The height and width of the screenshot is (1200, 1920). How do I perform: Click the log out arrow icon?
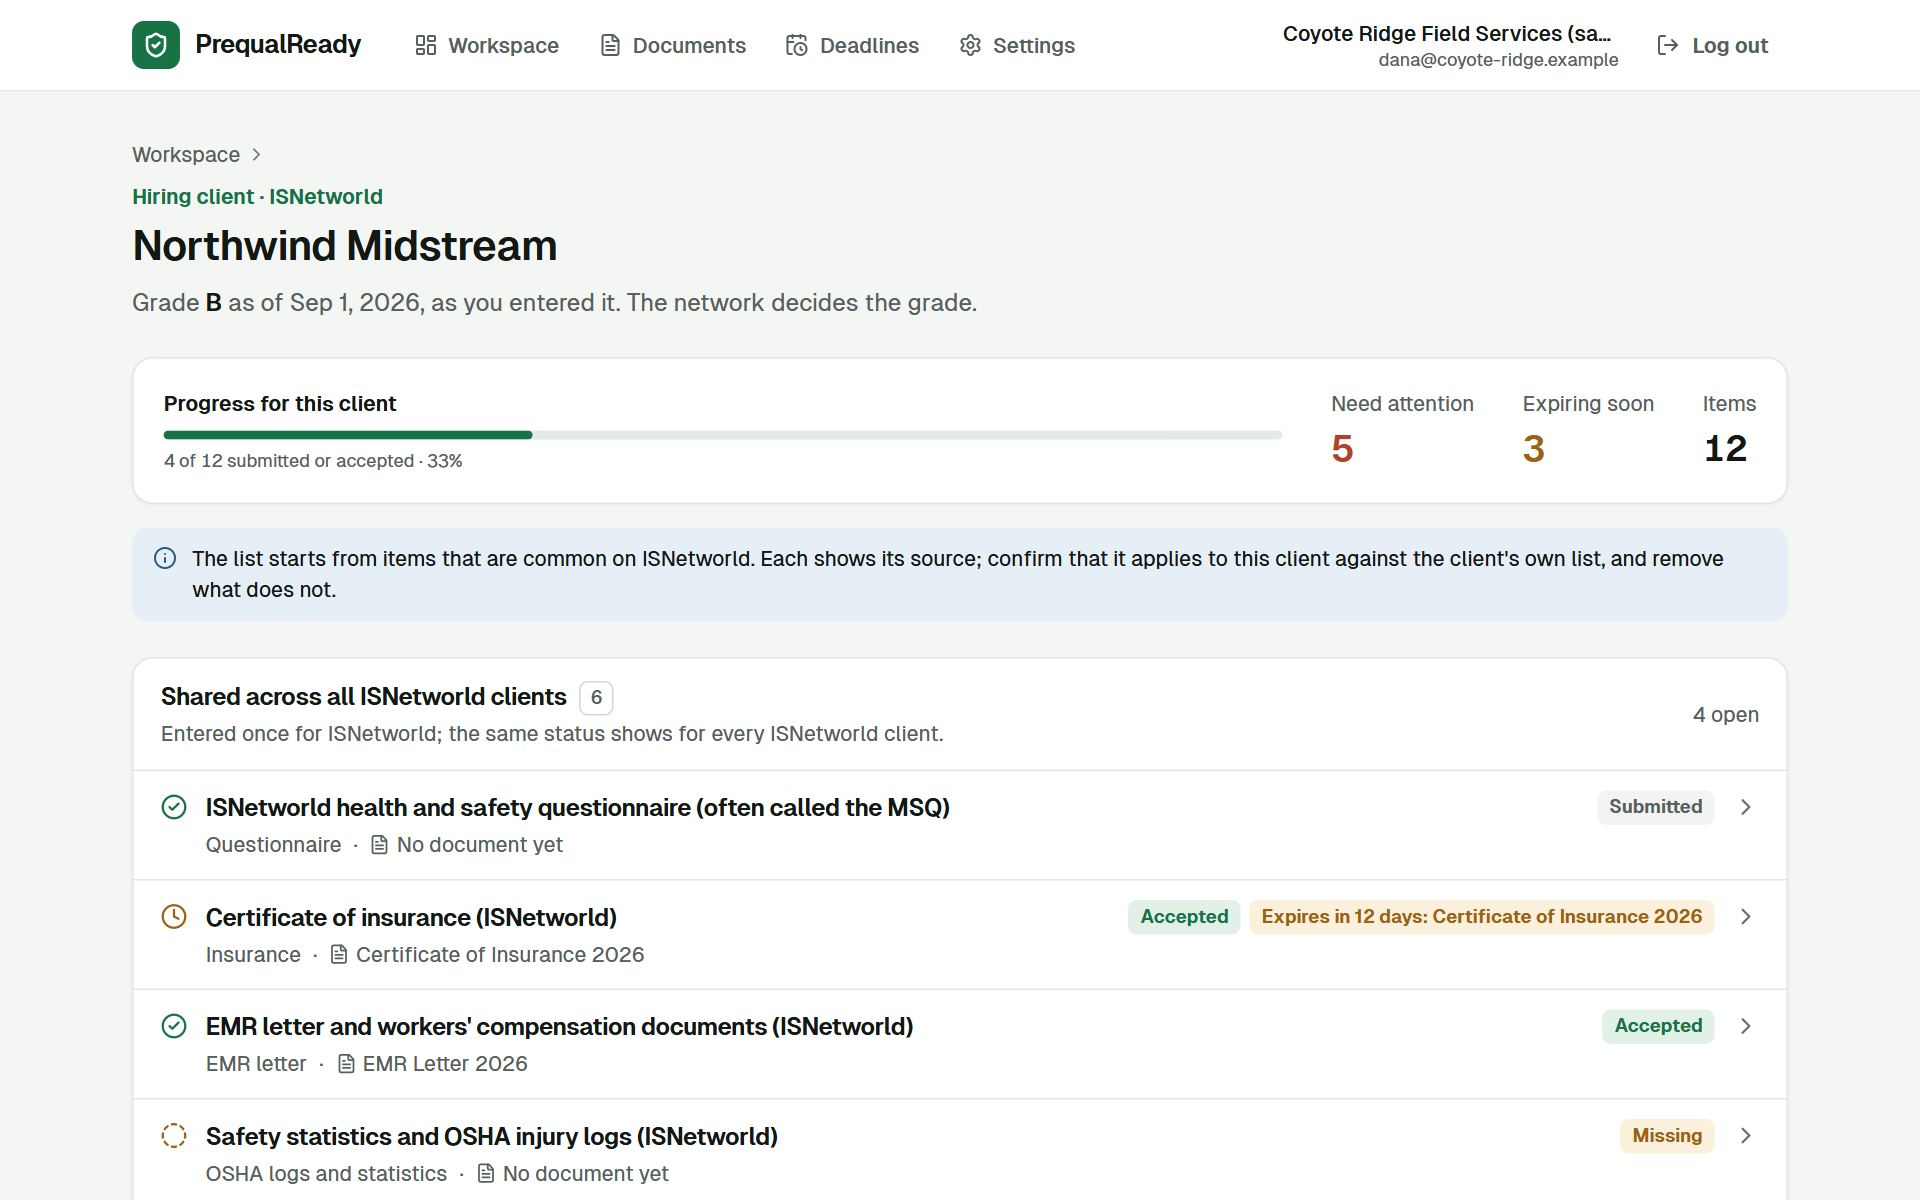coord(1667,45)
